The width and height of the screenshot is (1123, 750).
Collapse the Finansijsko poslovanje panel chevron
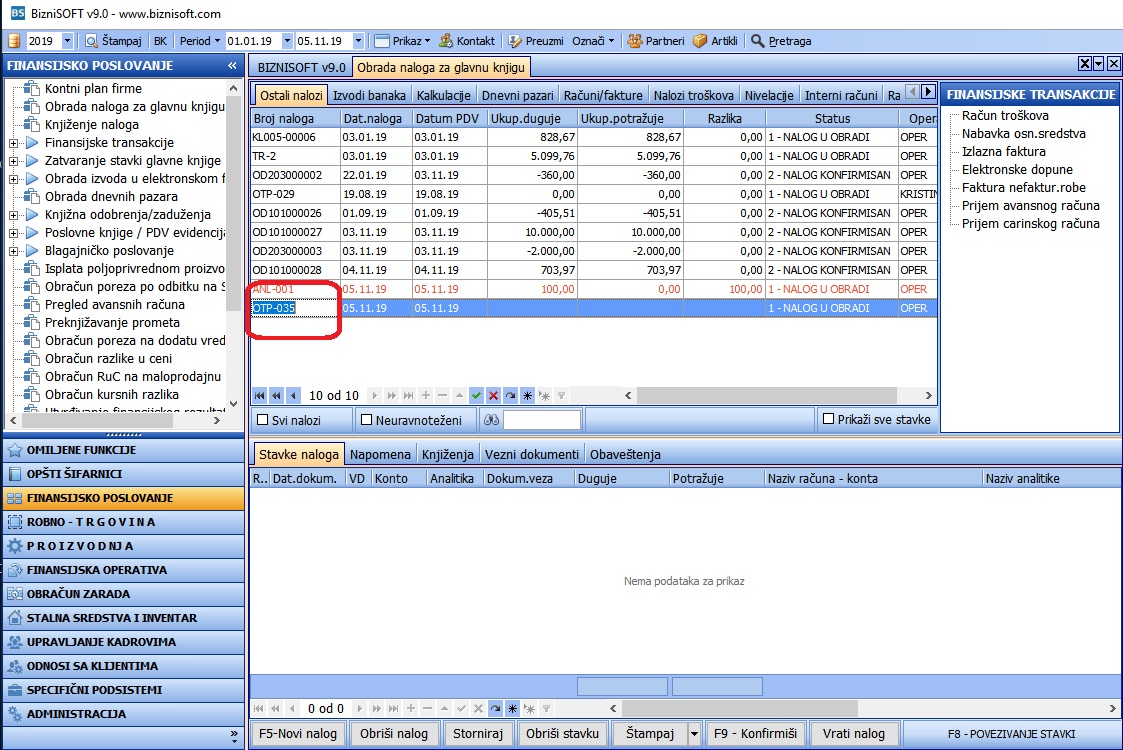[232, 65]
